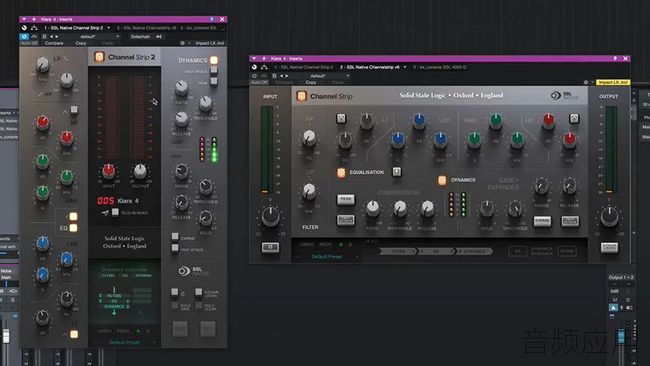Click preset file icon in Channel Strip 2 header

pos(44,36)
